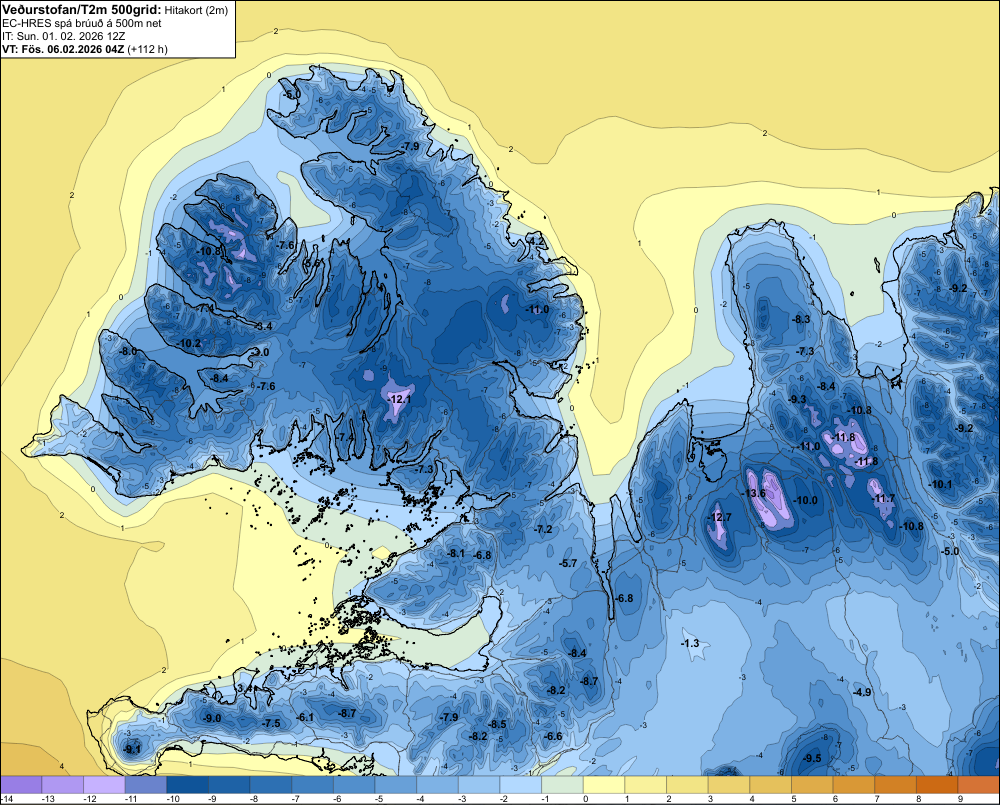This screenshot has width=1000, height=805.
Task: Click the '-4.9' temperature label
Action: pos(862,692)
